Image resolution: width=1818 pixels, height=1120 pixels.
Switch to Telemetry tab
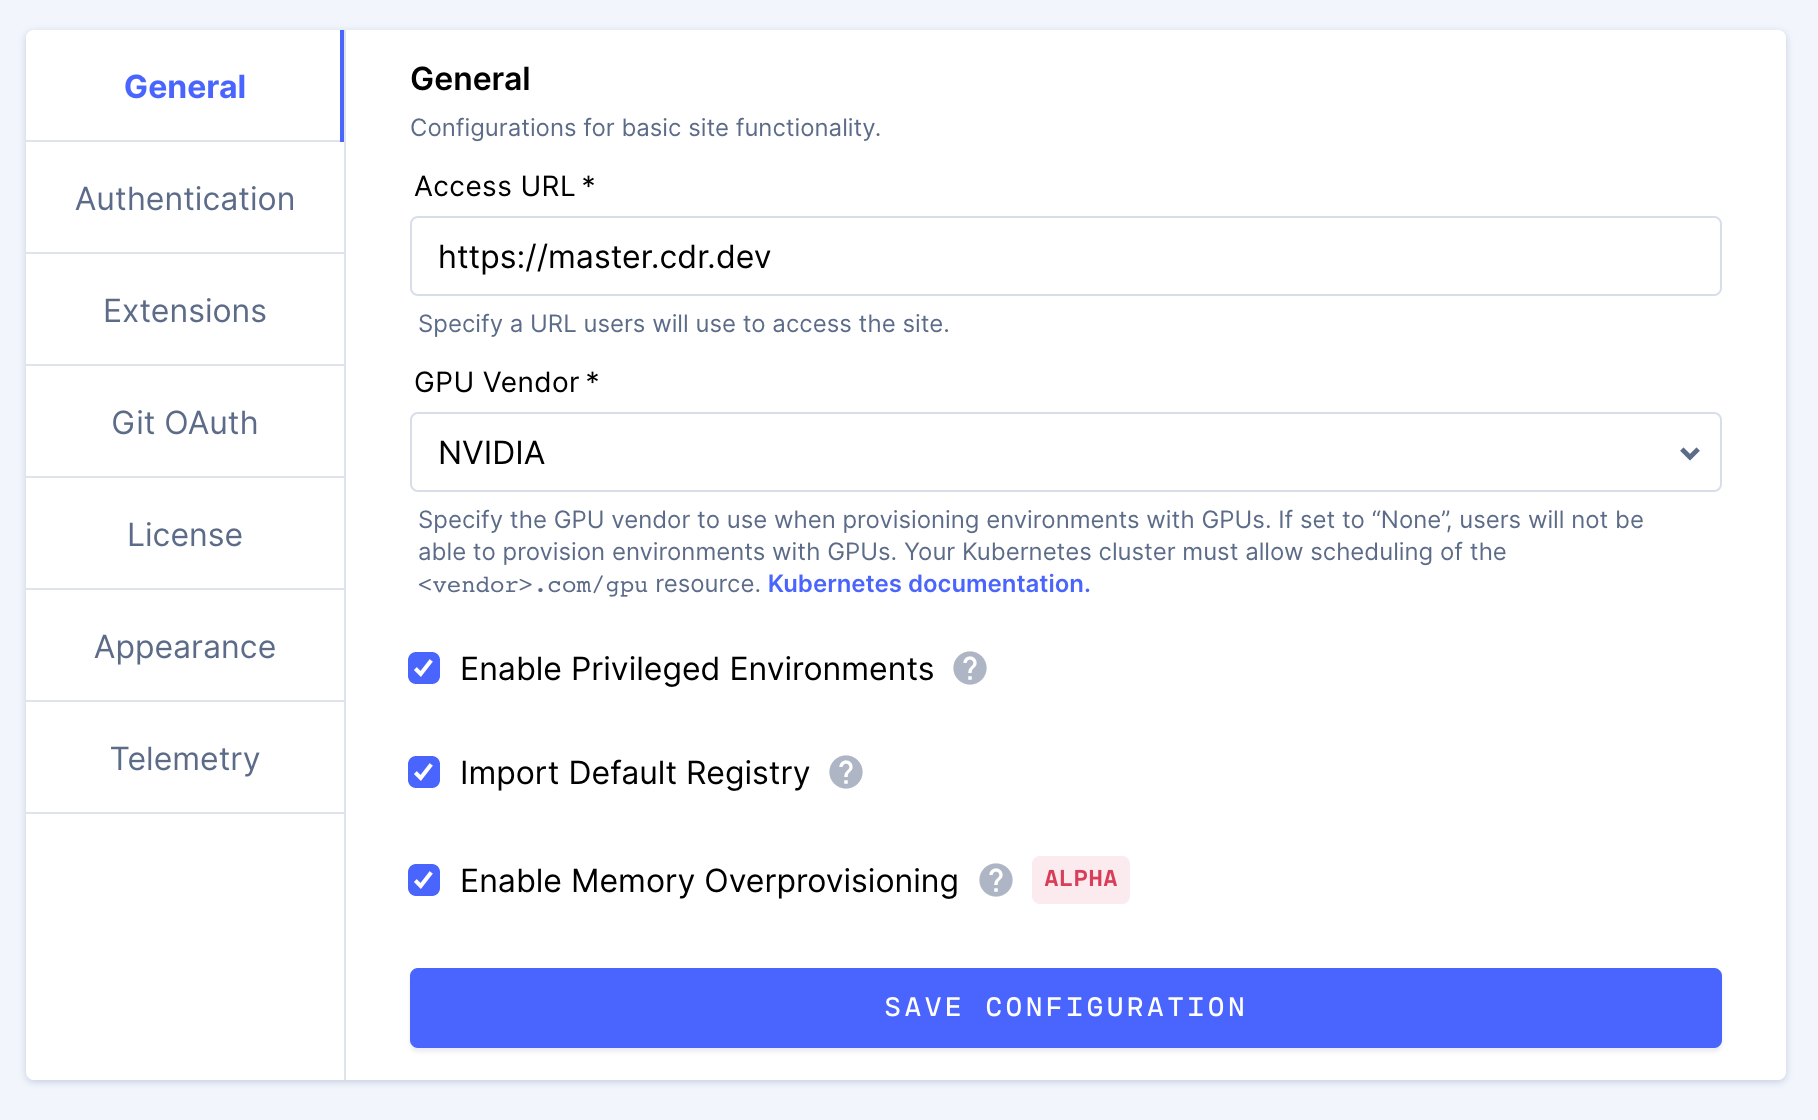[185, 758]
